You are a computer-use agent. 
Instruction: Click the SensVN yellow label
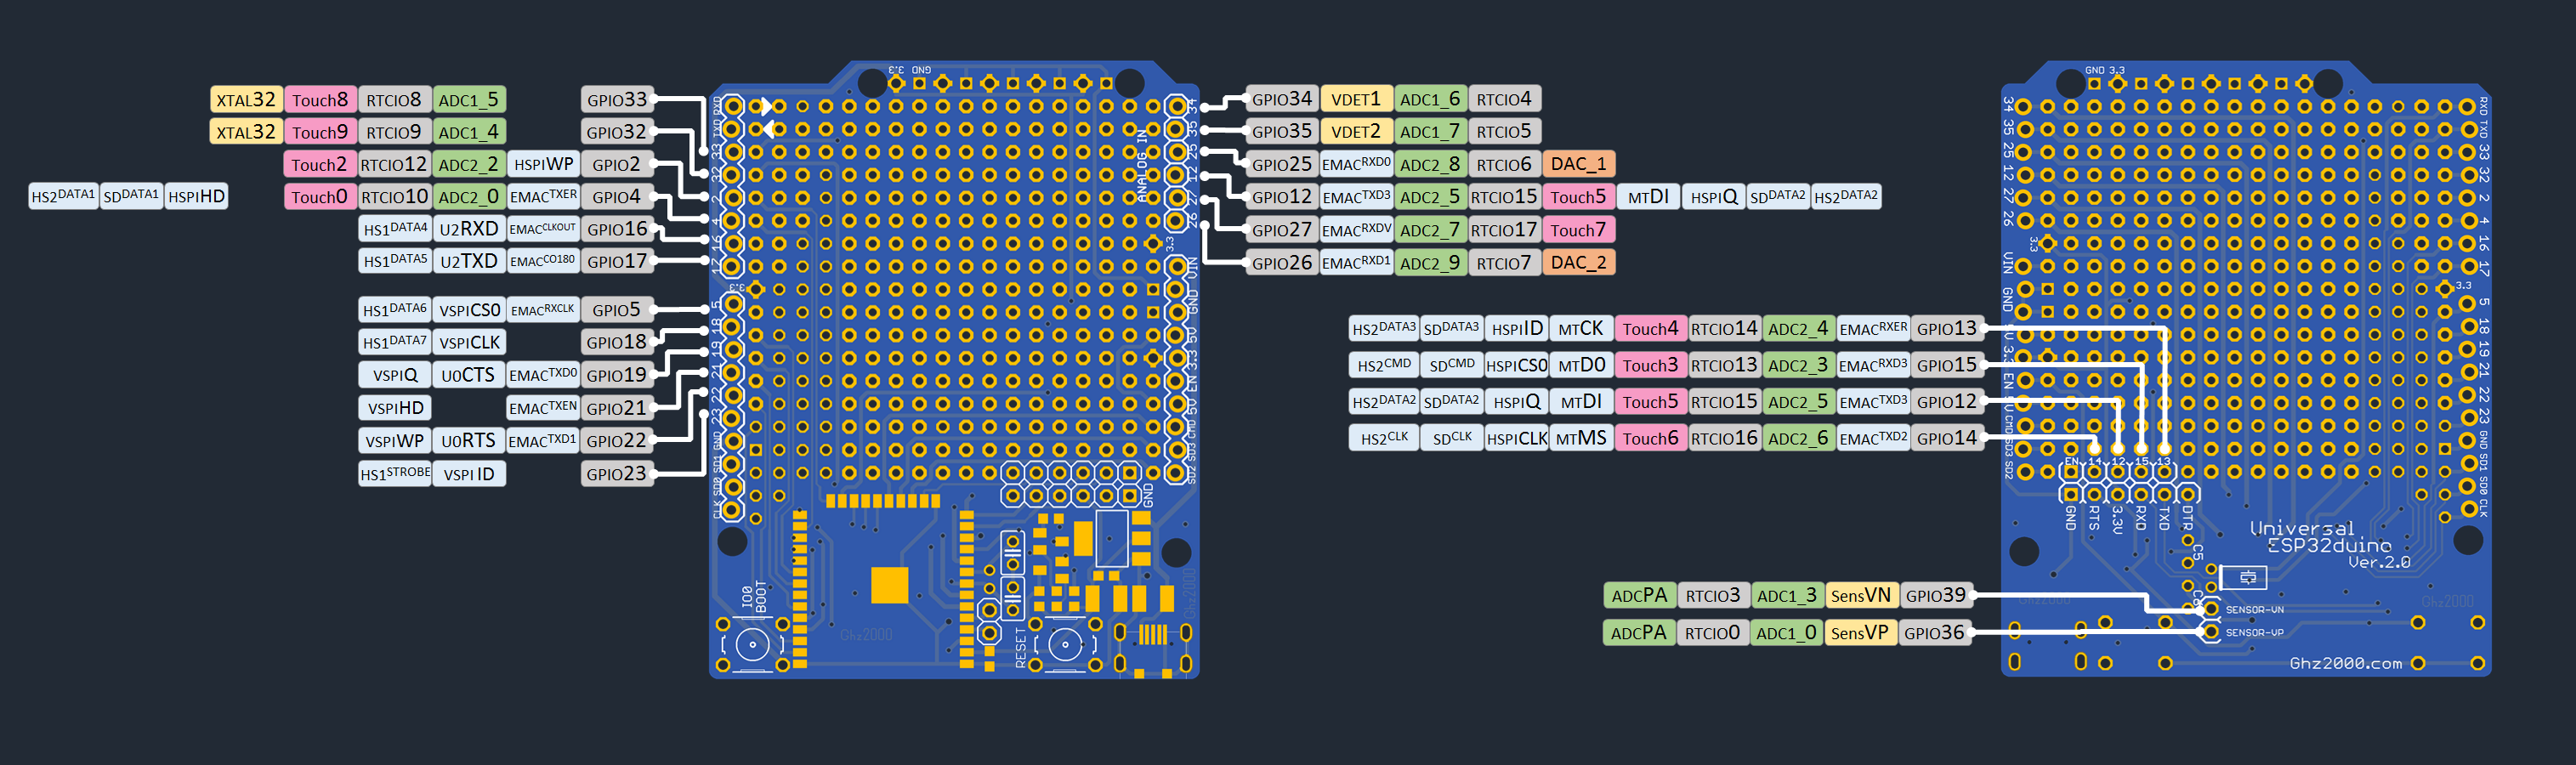click(1860, 596)
